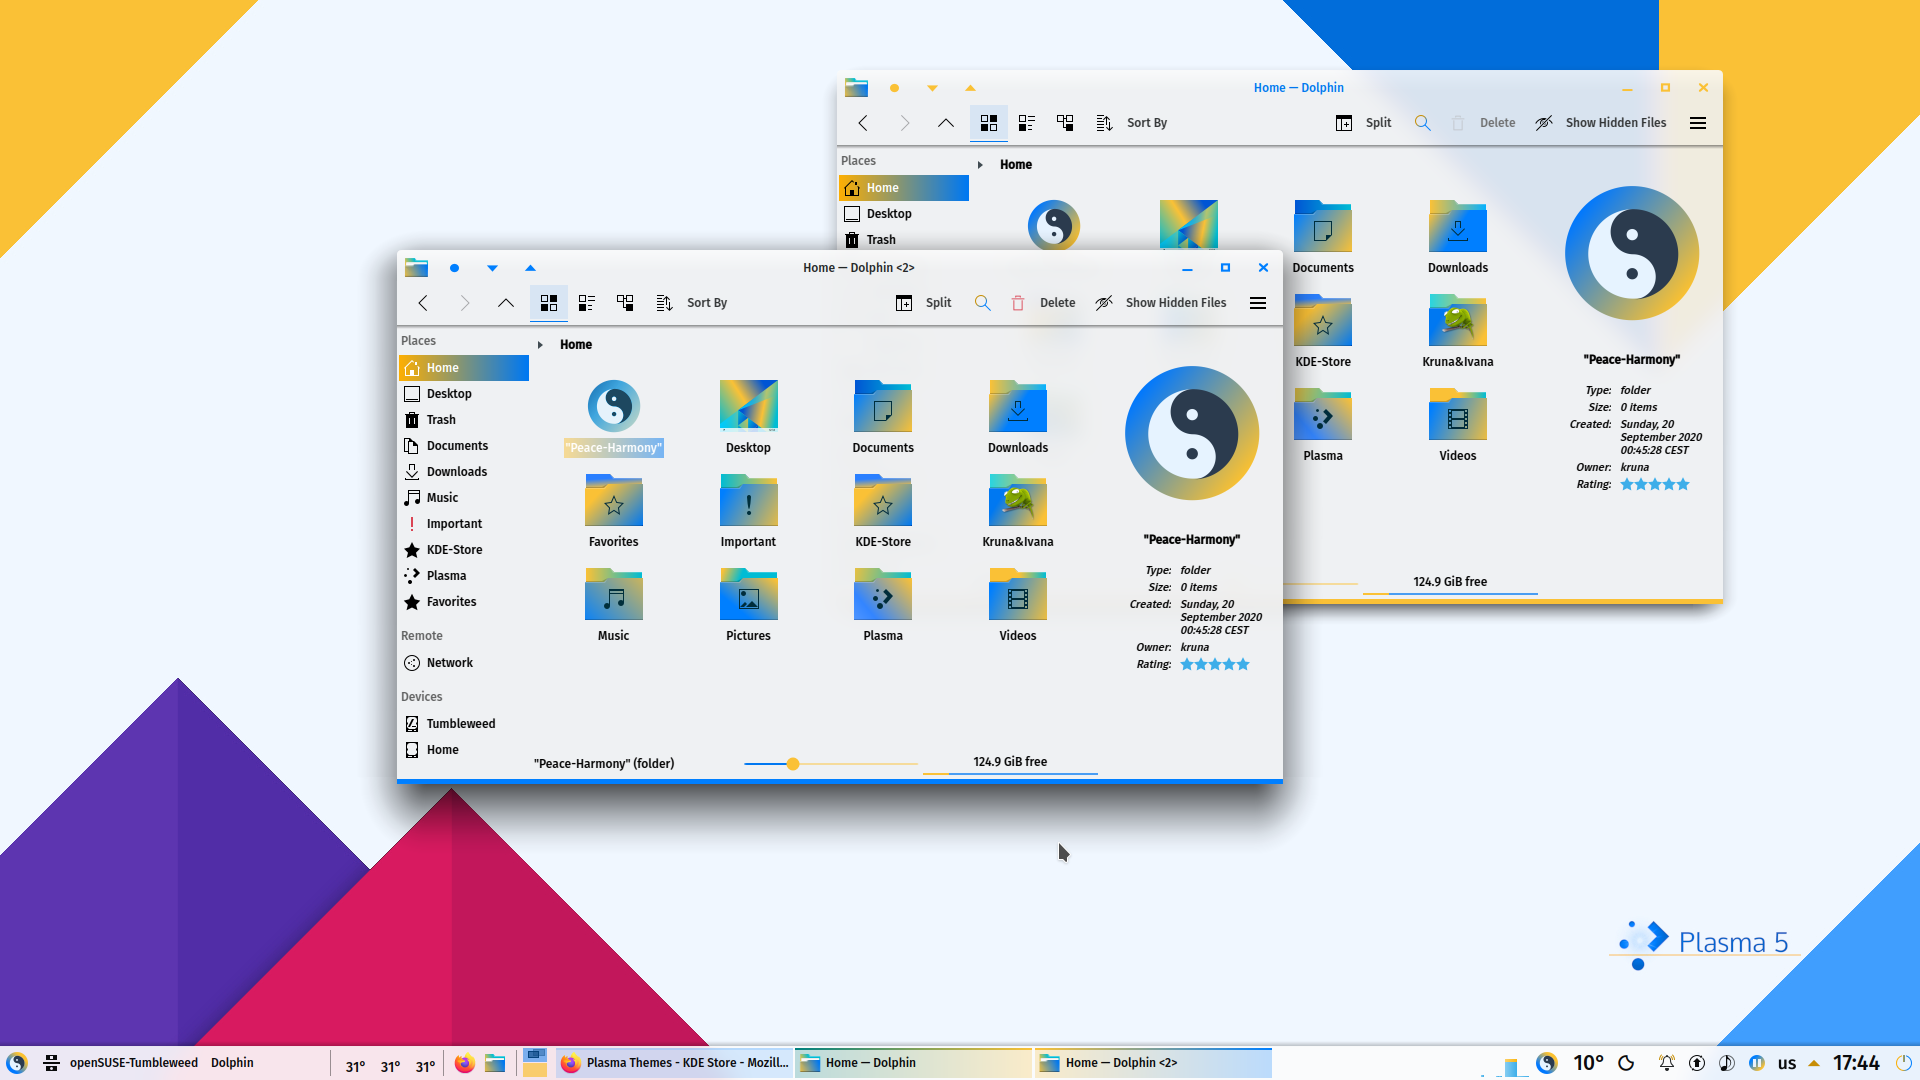Screen dimensions: 1920x1080
Task: Click titlebar down-triangle in back Dolphin
Action: point(932,88)
